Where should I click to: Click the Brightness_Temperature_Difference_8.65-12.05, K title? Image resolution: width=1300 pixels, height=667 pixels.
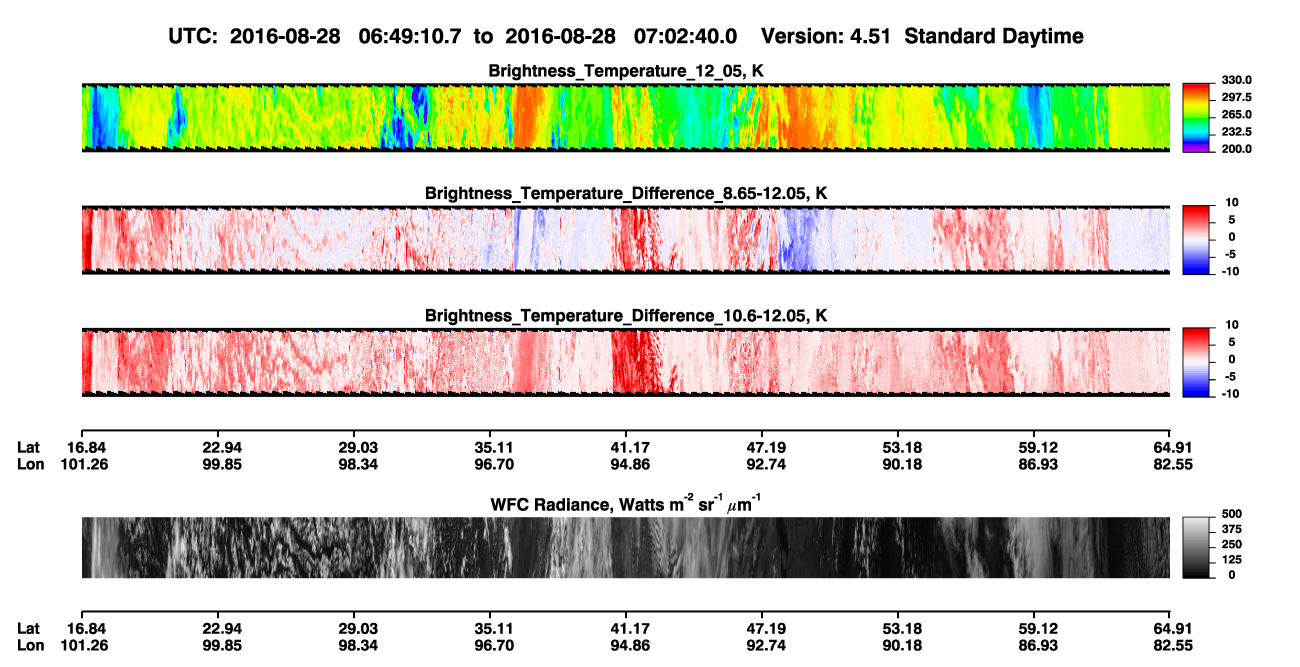coord(626,193)
